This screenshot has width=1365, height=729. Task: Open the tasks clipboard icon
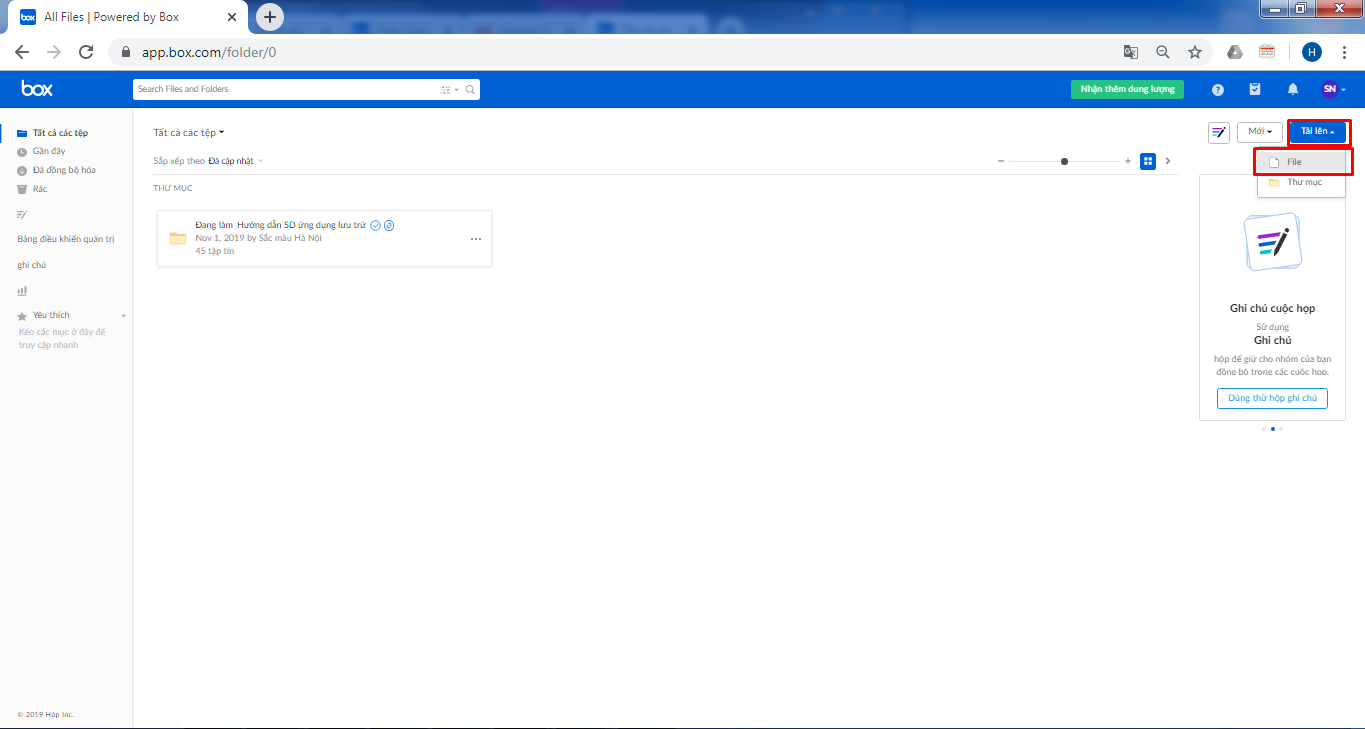tap(1255, 89)
